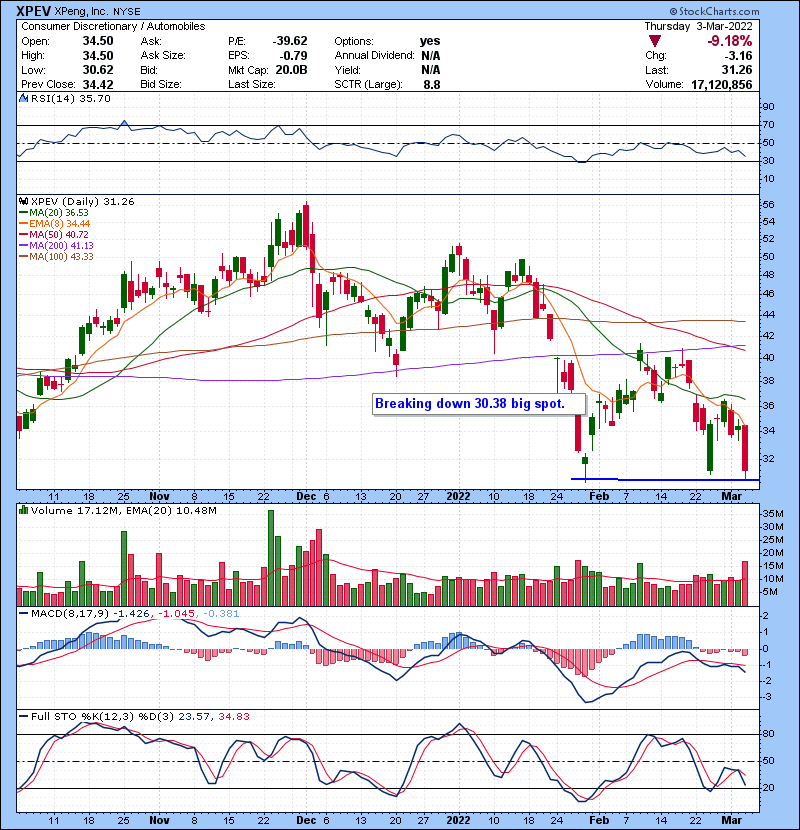Screen dimensions: 800x830
Task: Click the candlestick icon beside XPEV (Daily)
Action: point(23,202)
